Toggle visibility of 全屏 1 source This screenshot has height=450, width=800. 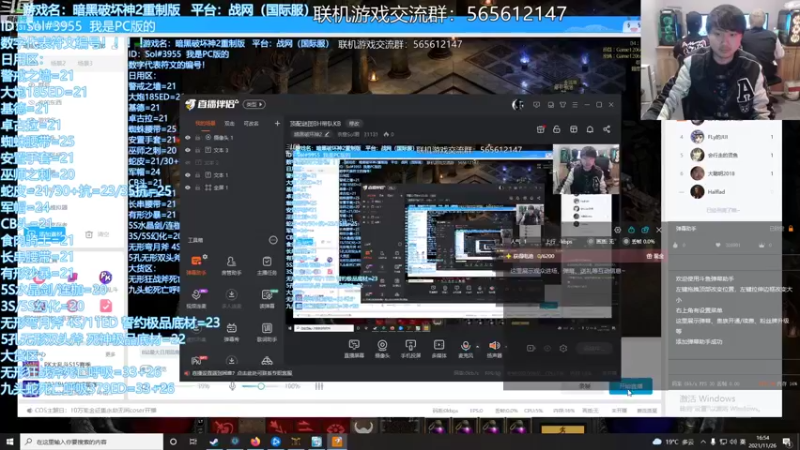[x=188, y=188]
